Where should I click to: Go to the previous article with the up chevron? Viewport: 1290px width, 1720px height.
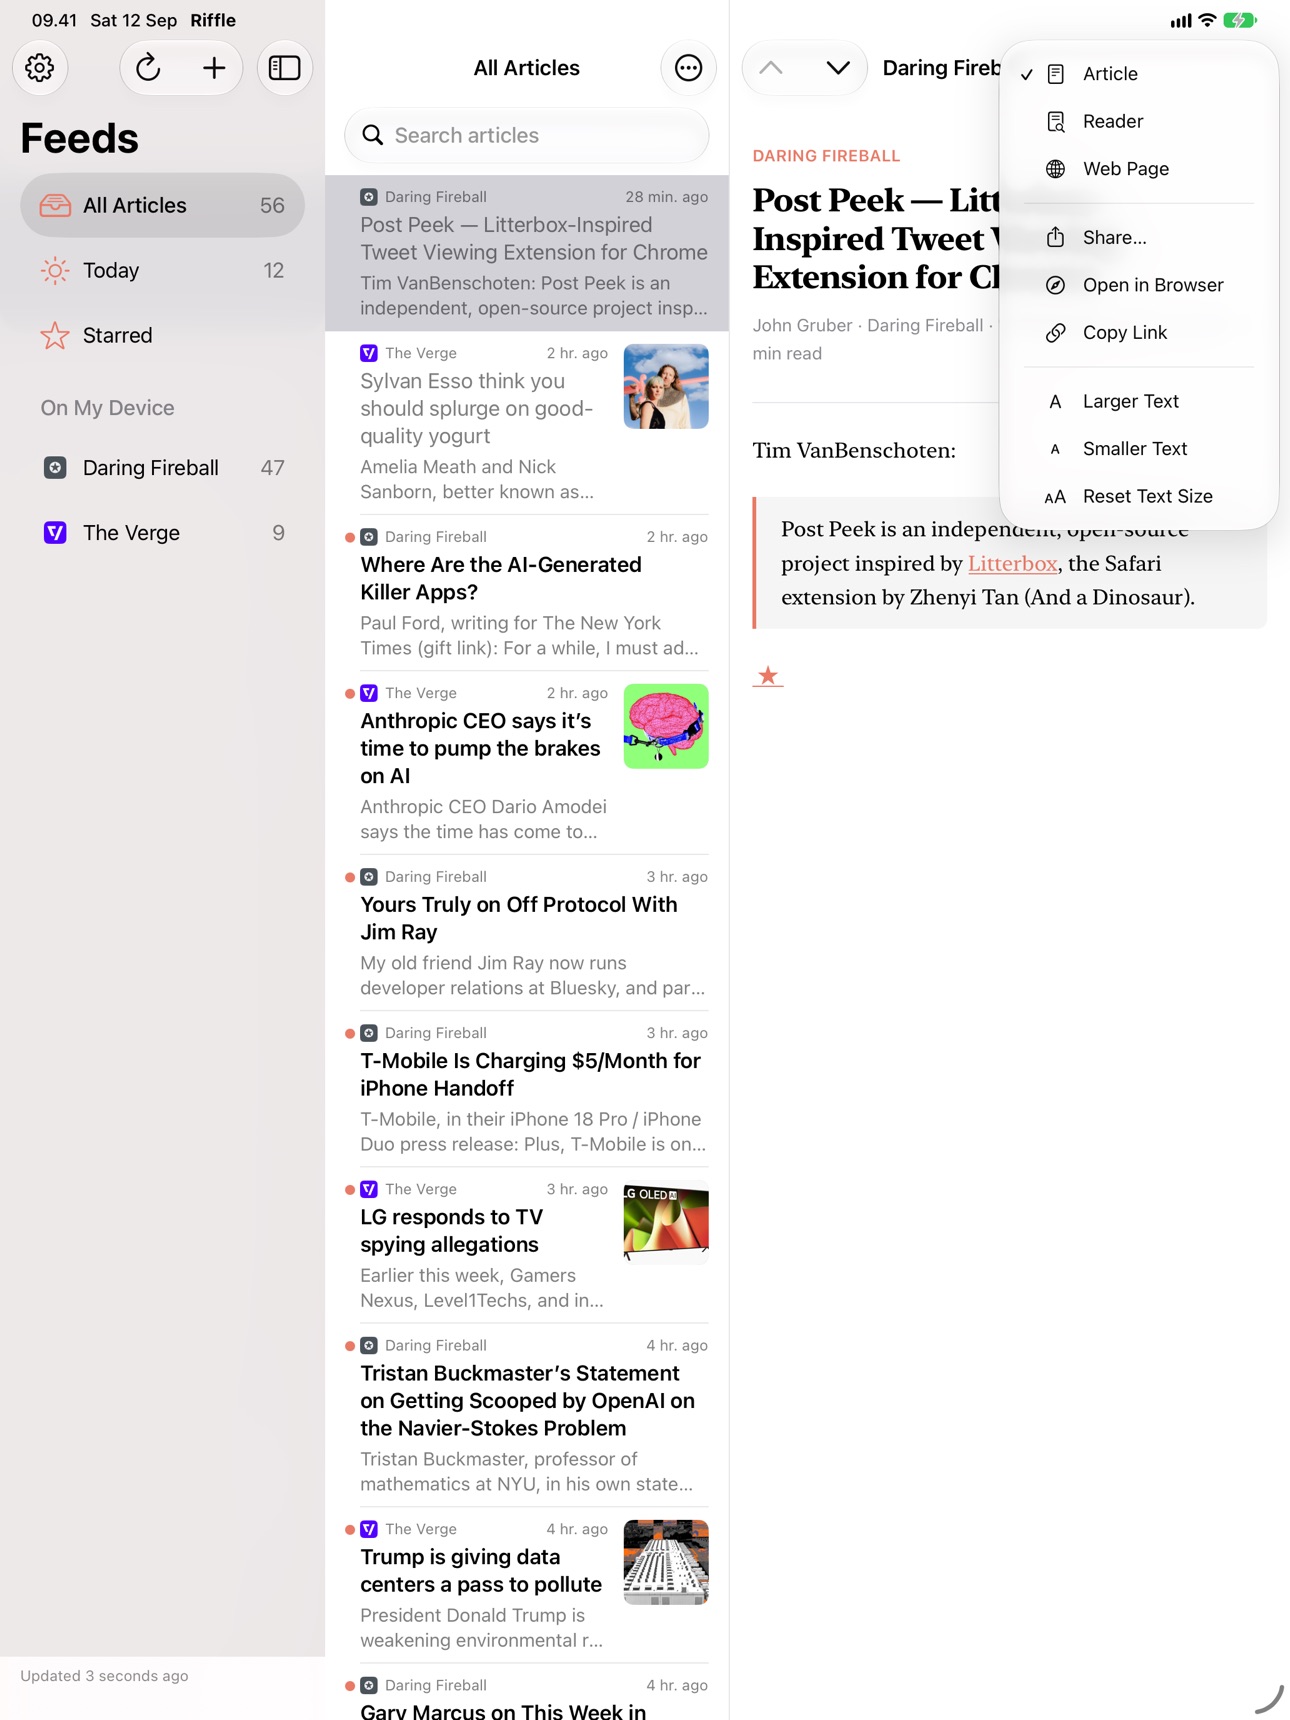click(x=771, y=68)
